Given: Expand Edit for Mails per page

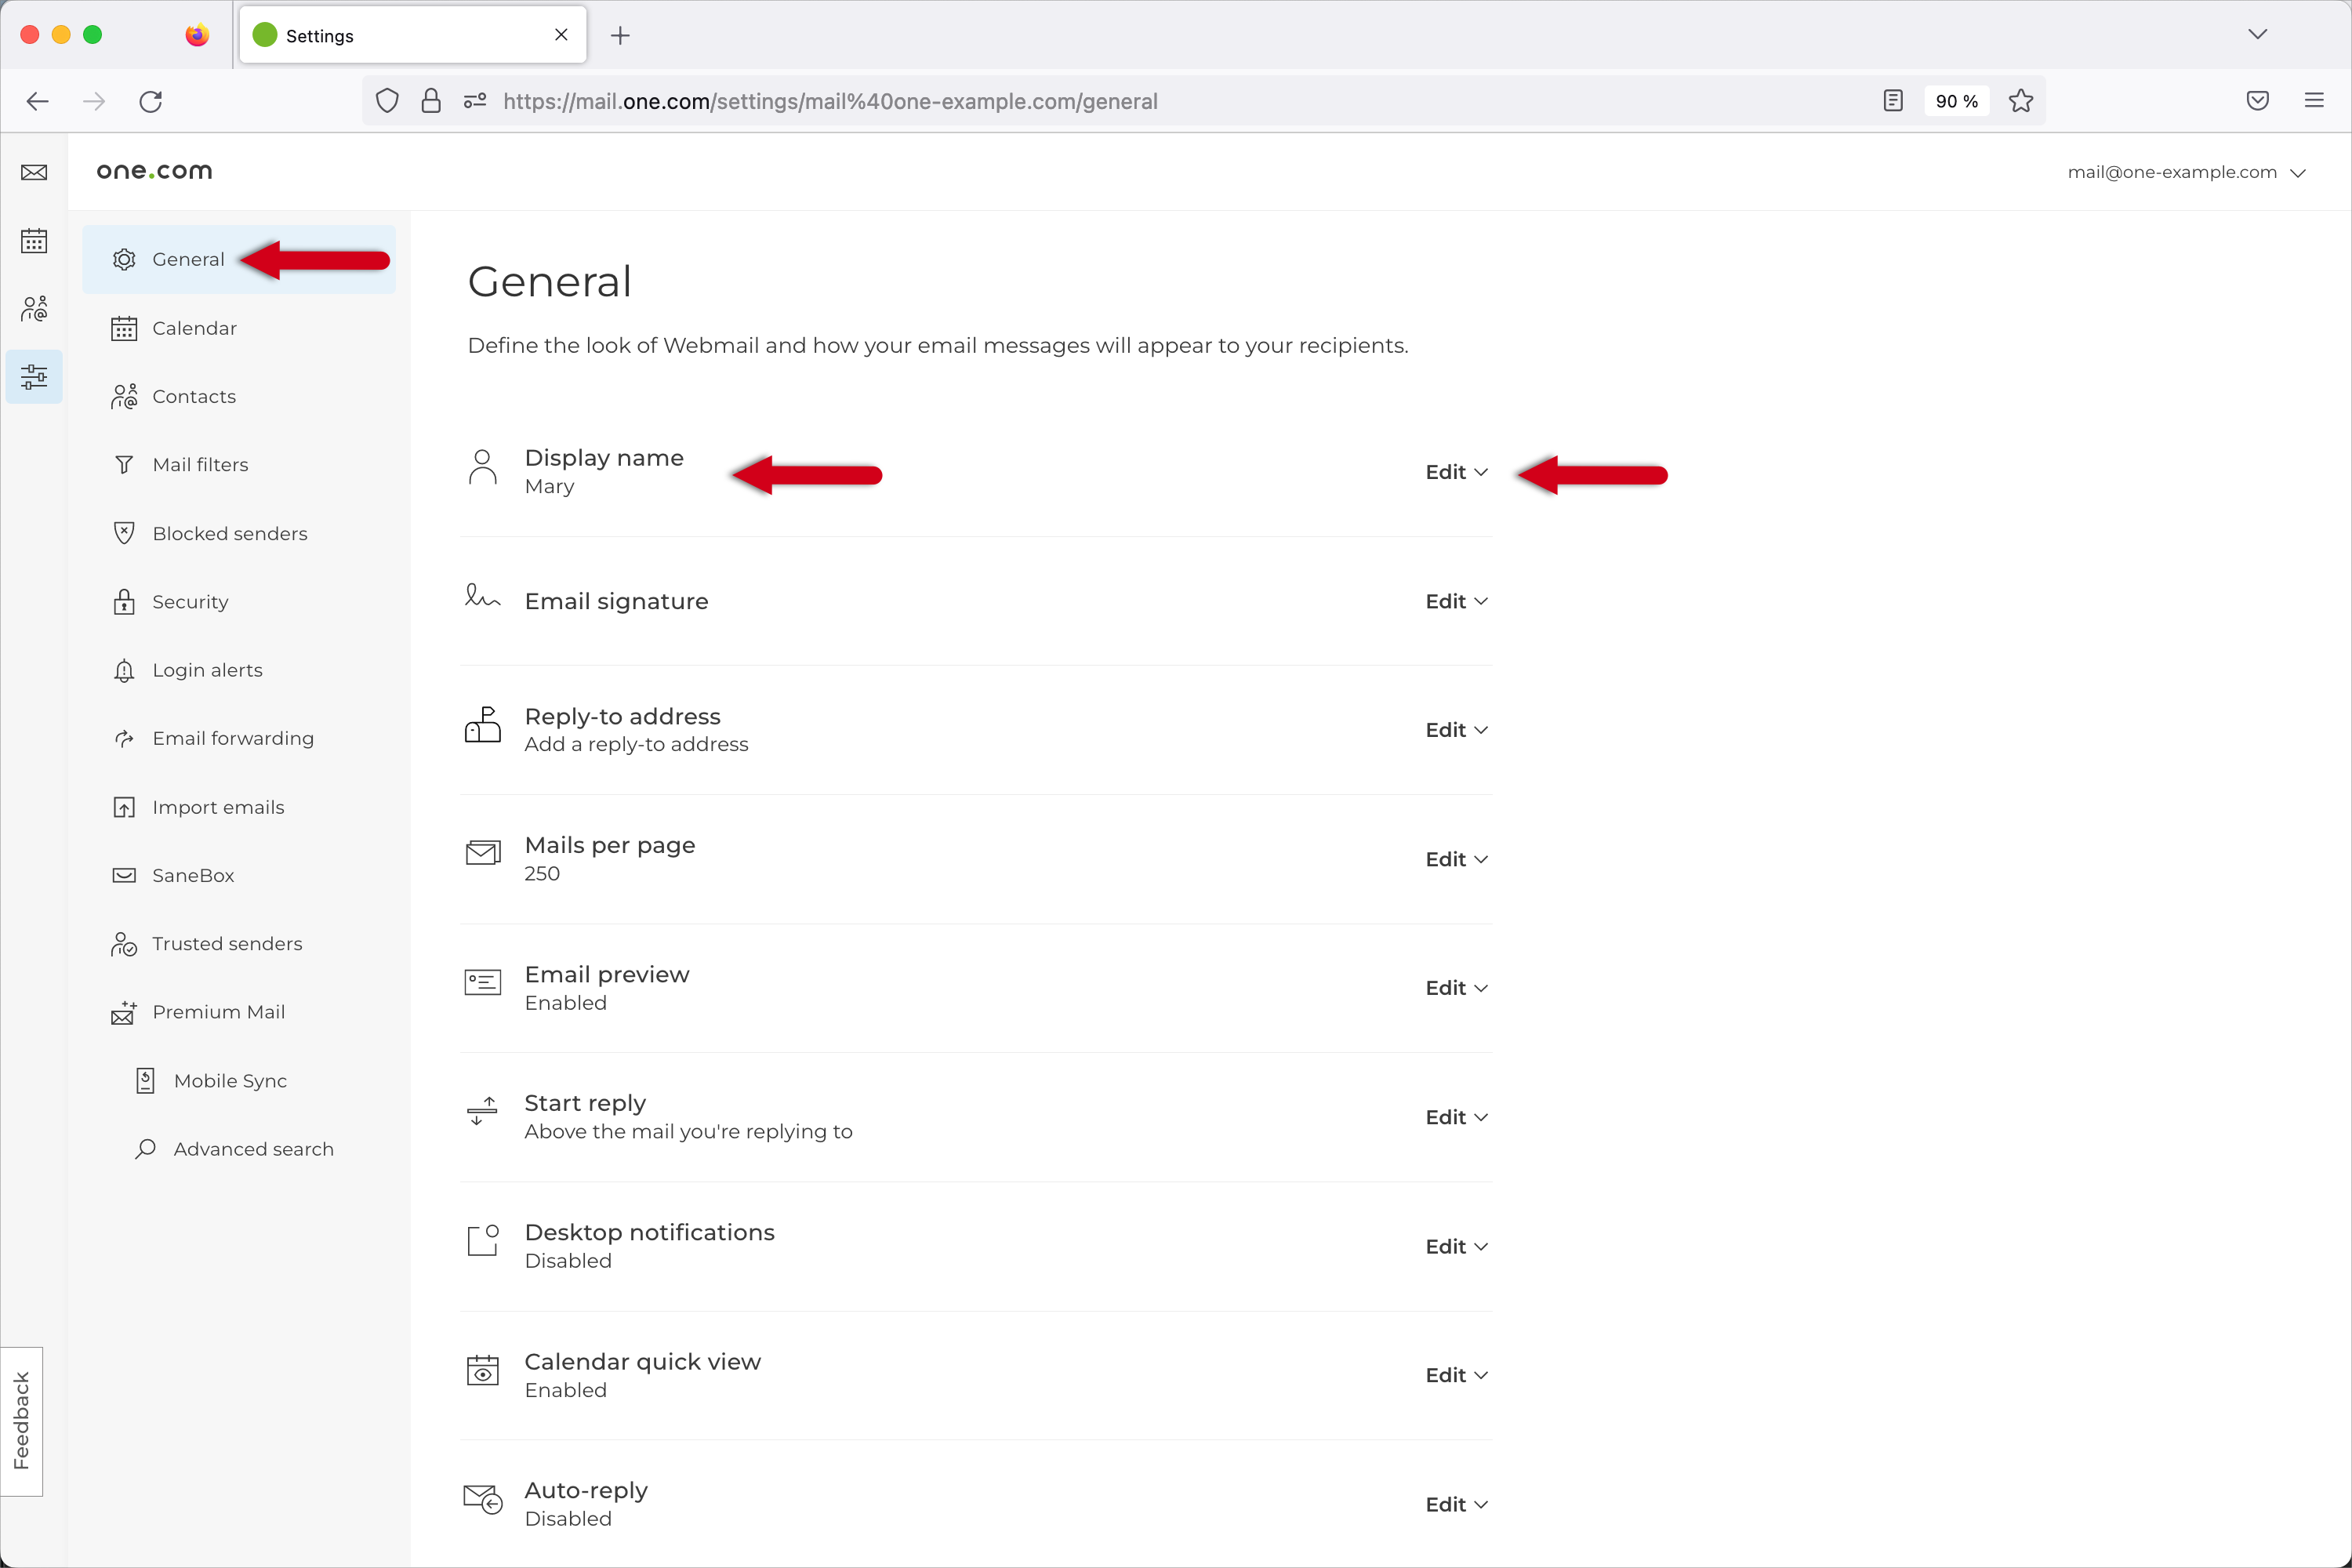Looking at the screenshot, I should pos(1455,859).
